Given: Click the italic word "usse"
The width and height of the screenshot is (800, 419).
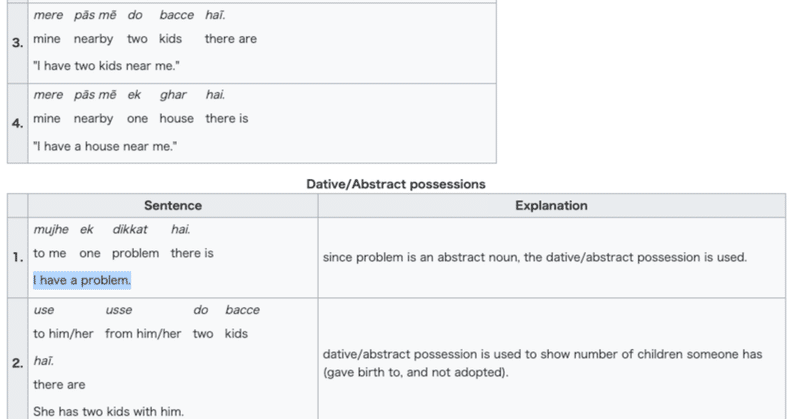Looking at the screenshot, I should click(119, 310).
